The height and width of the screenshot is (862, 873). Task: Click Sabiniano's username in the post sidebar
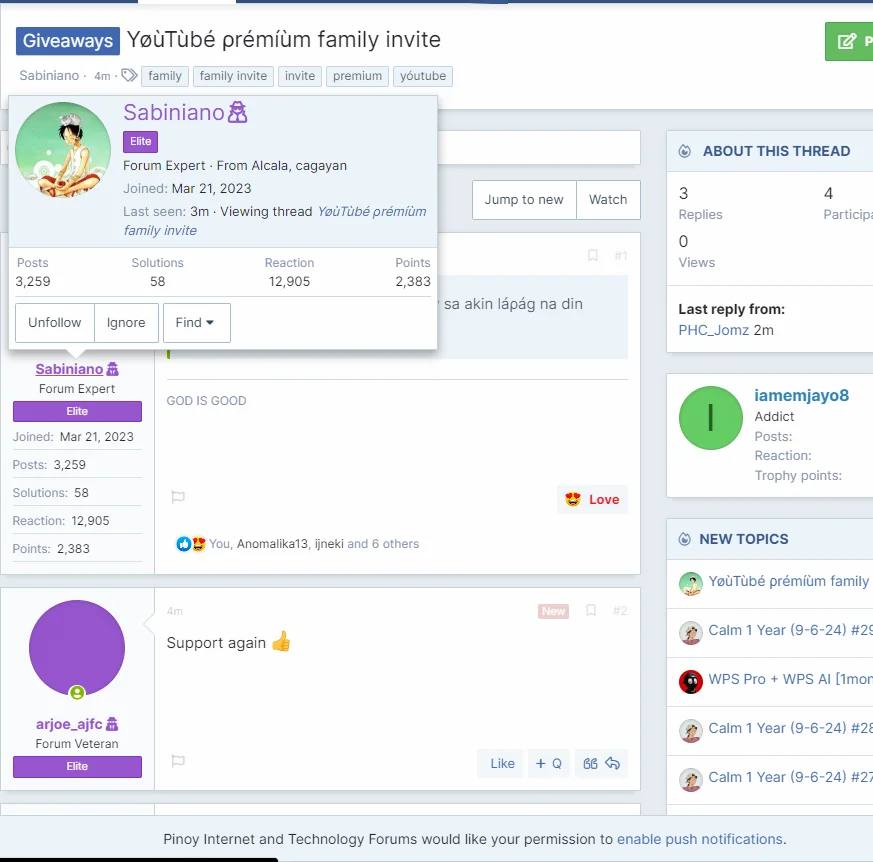point(69,369)
